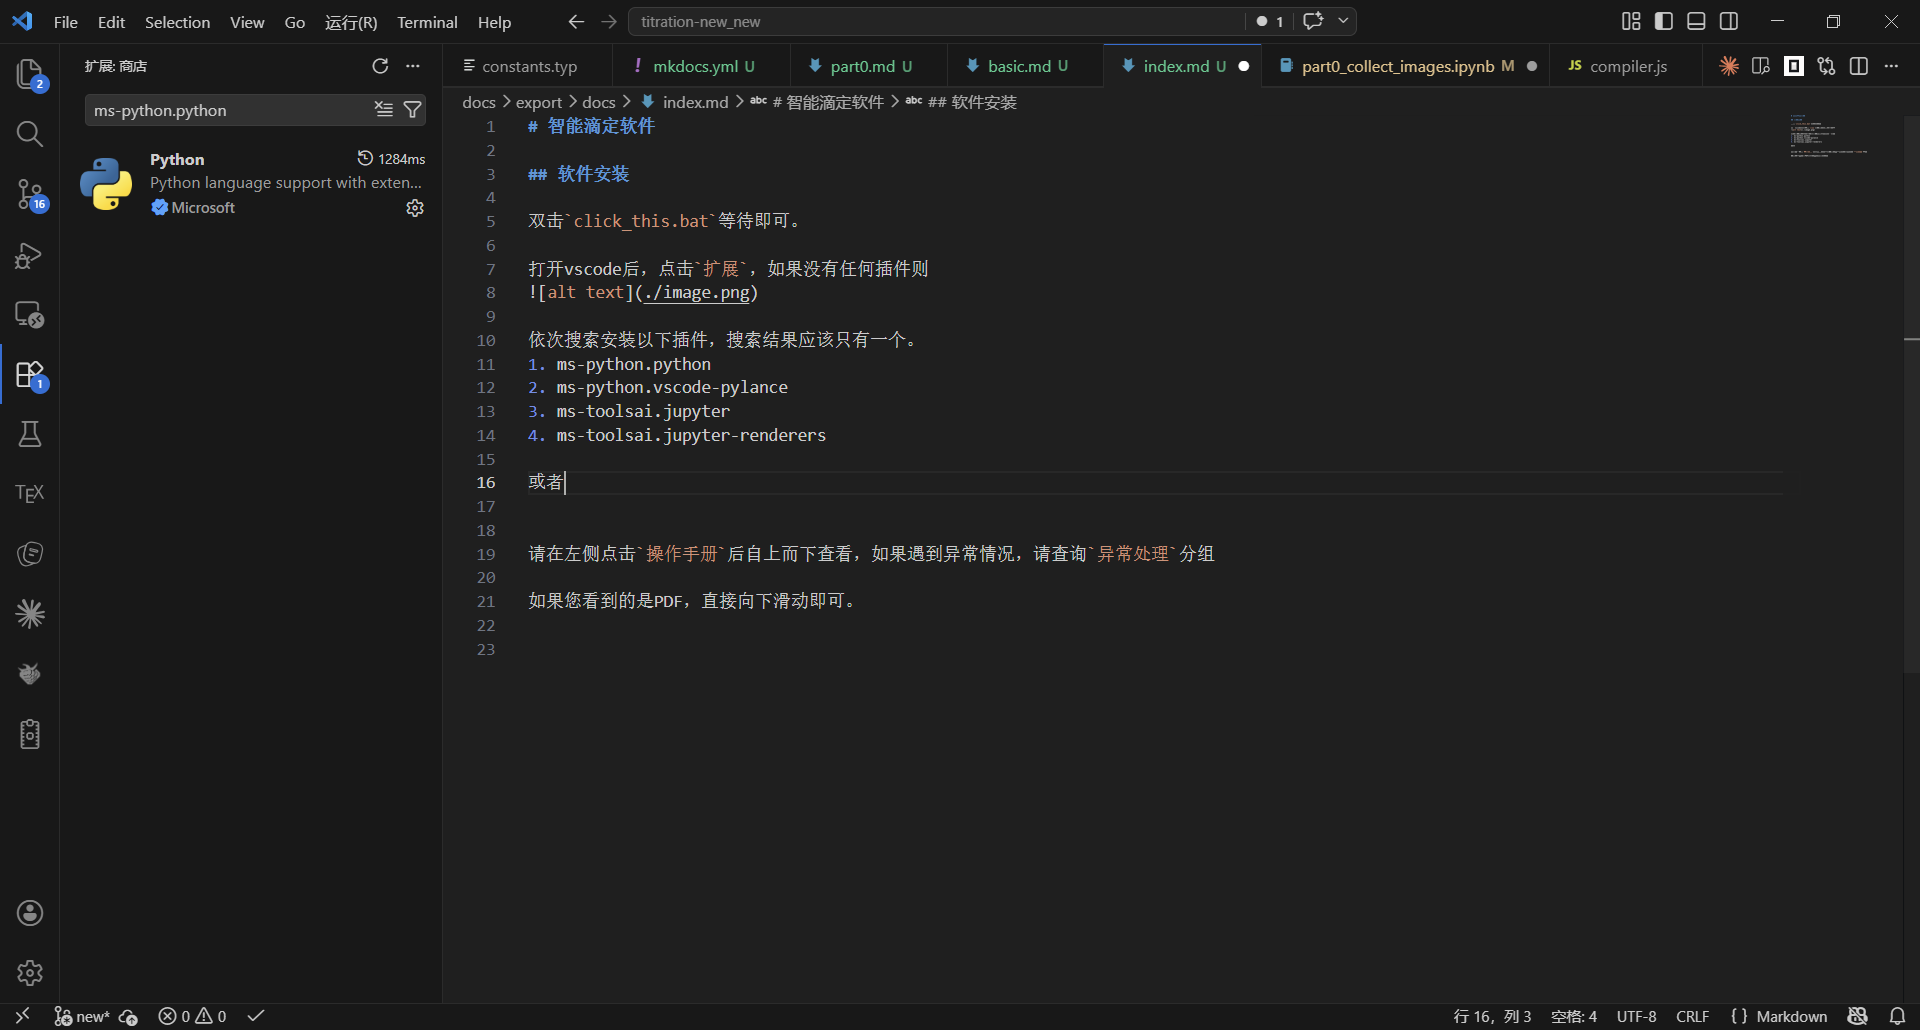
Task: Open the remote window indicator
Action: [22, 1016]
